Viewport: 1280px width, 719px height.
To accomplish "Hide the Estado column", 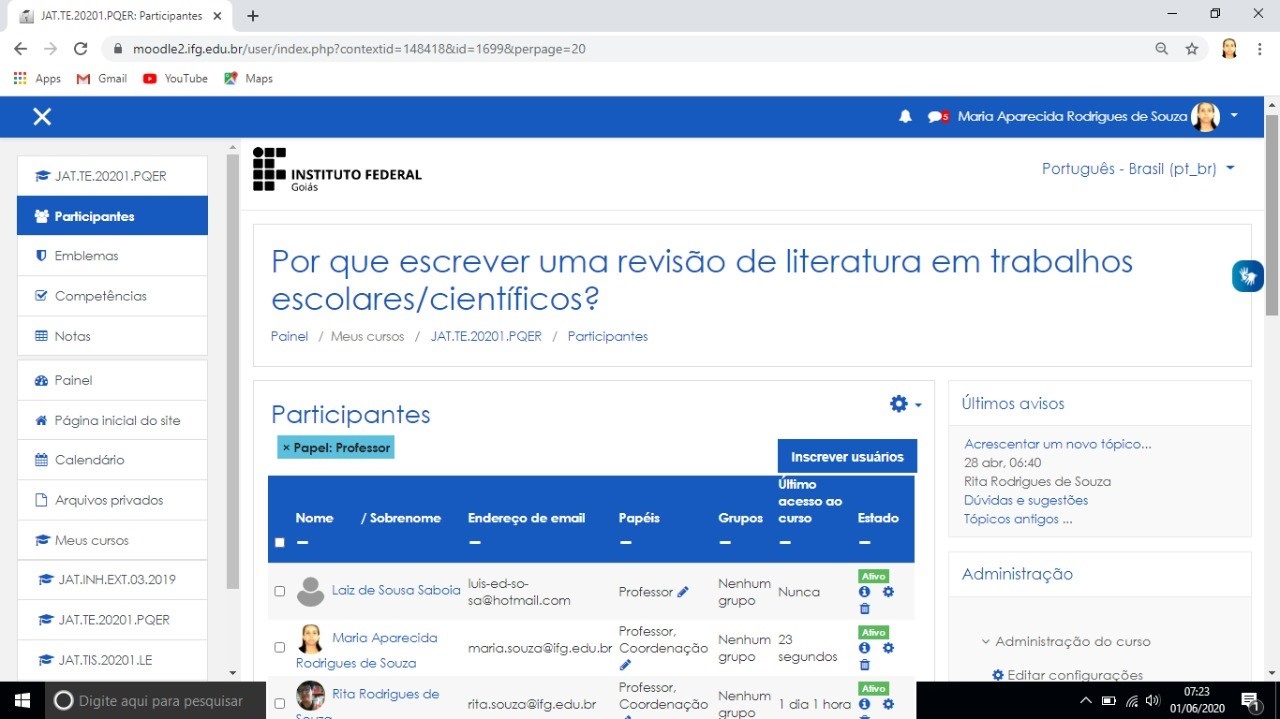I will (x=864, y=542).
